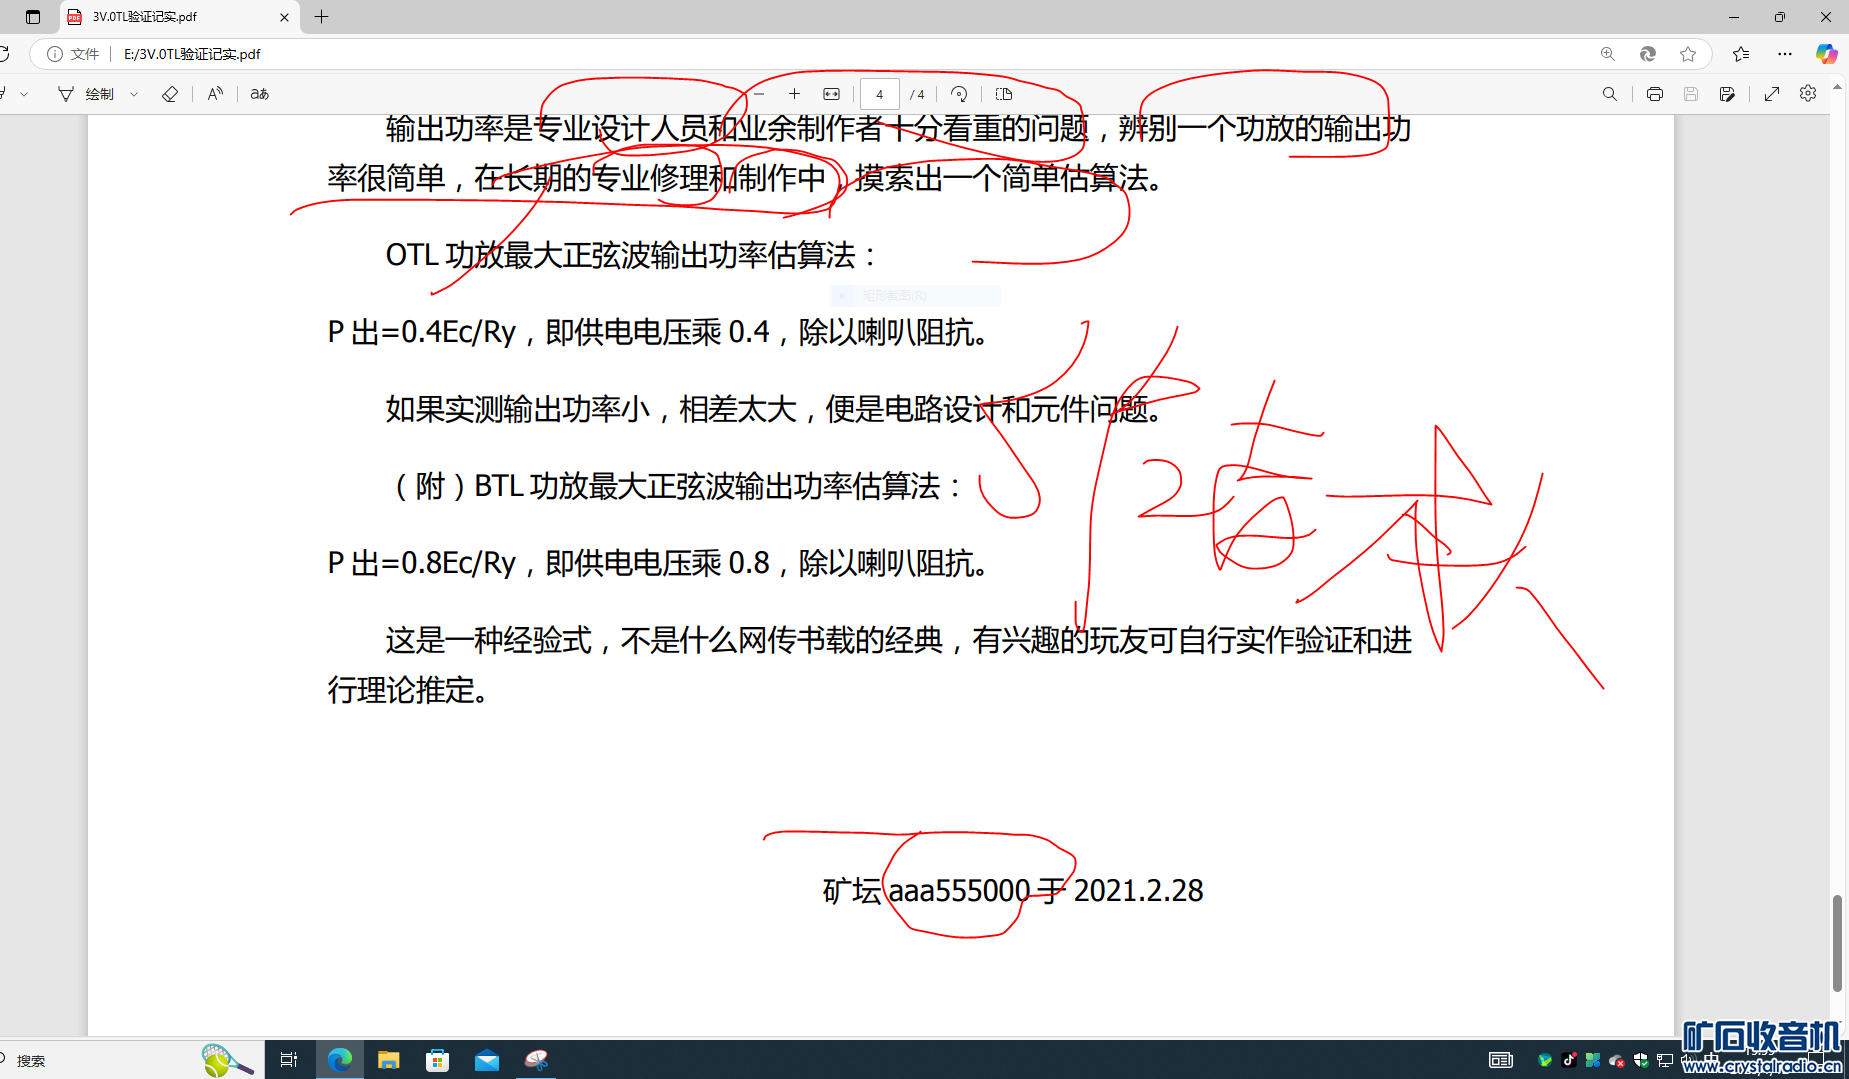The image size is (1849, 1079).
Task: Click the formula line P 出=0.4Ec/Ry
Action: (422, 332)
